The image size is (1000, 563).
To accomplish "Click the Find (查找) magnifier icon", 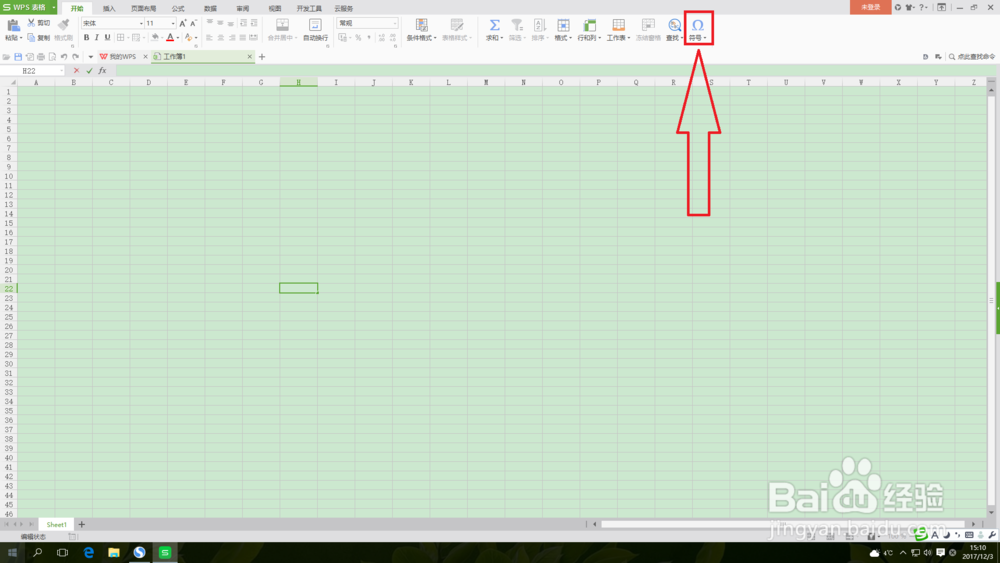I will [x=674, y=25].
